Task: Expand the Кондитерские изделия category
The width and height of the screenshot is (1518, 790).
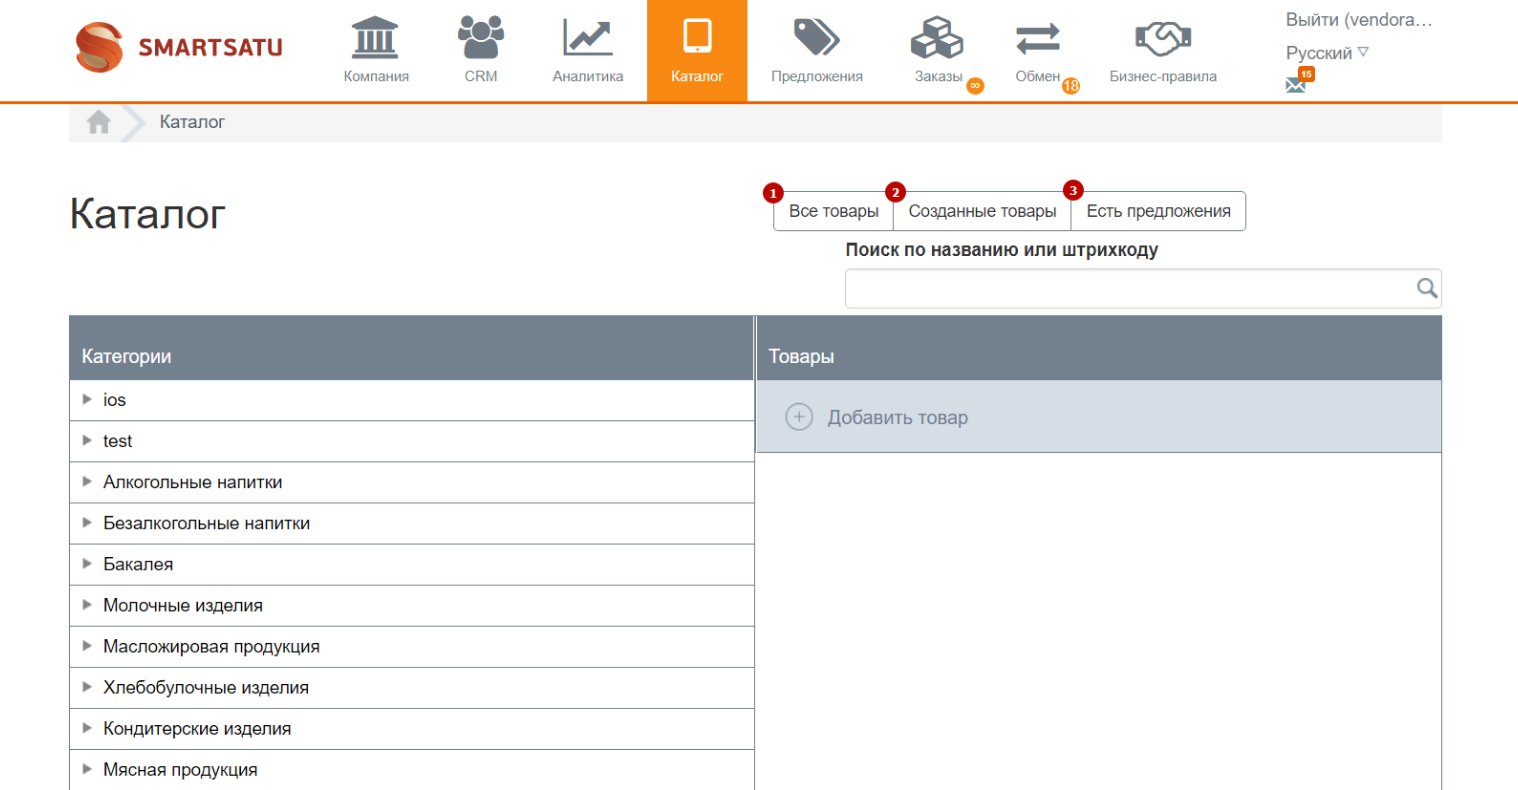Action: 87,727
